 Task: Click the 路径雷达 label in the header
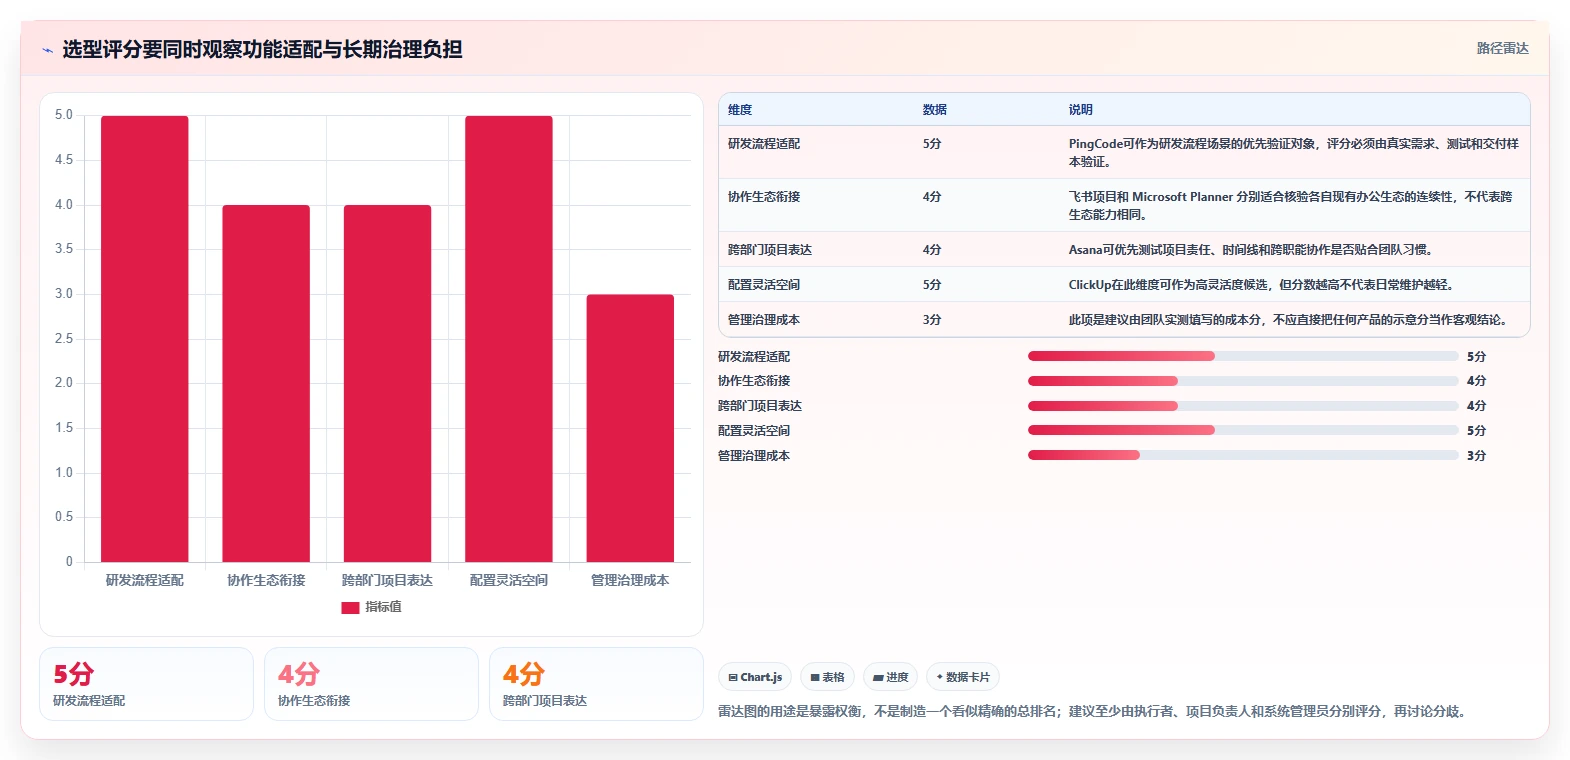(1503, 48)
